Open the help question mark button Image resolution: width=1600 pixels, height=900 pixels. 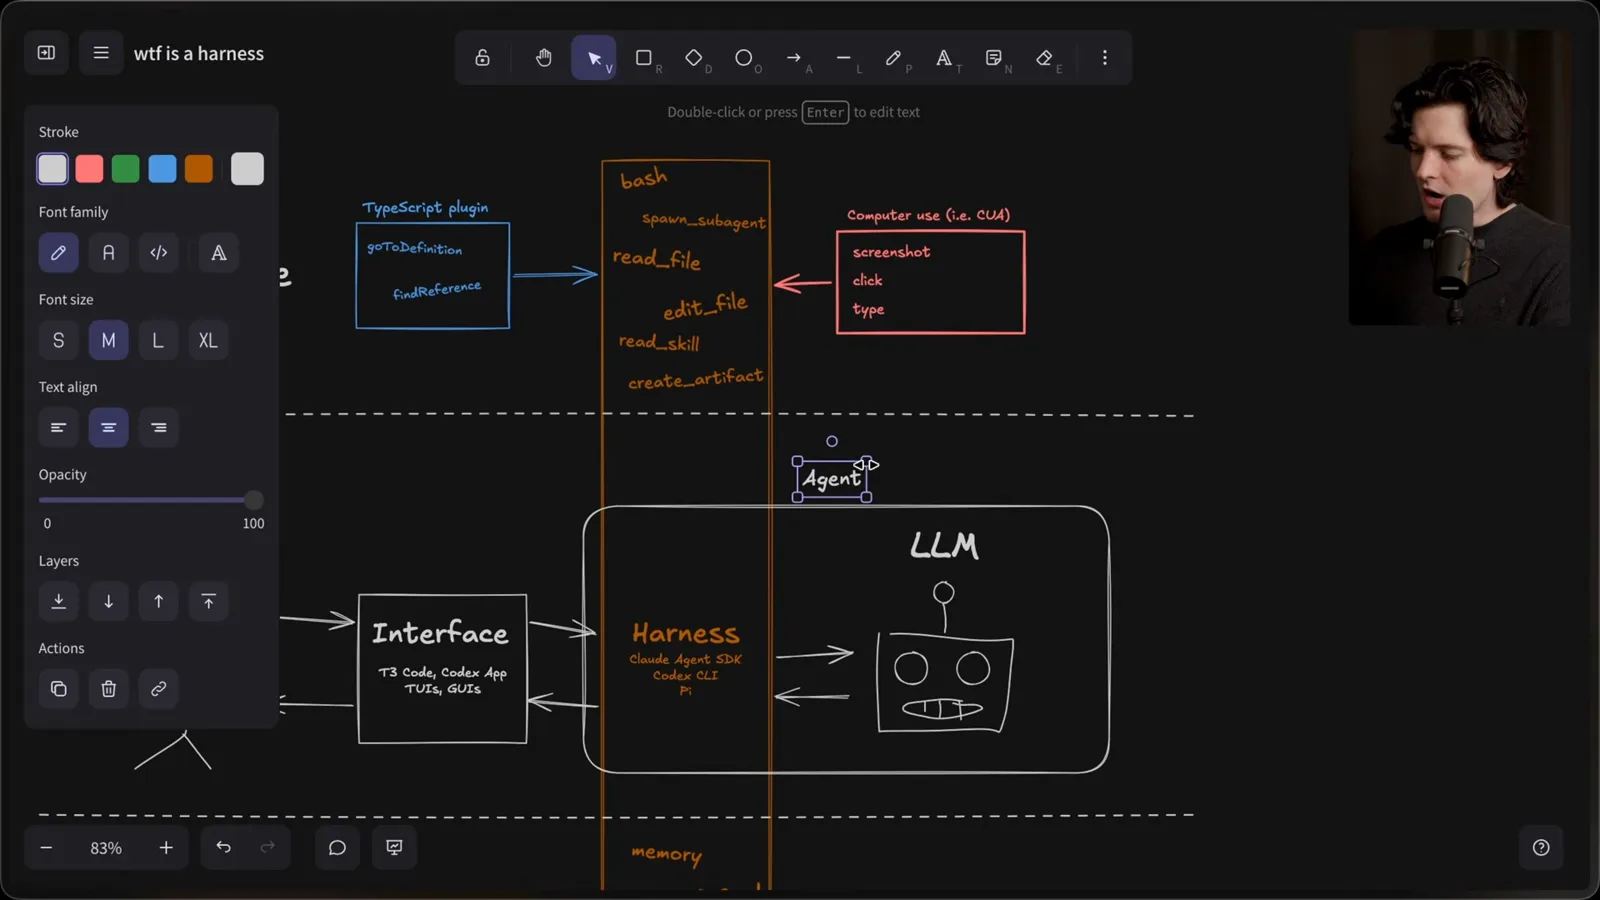[x=1541, y=848]
